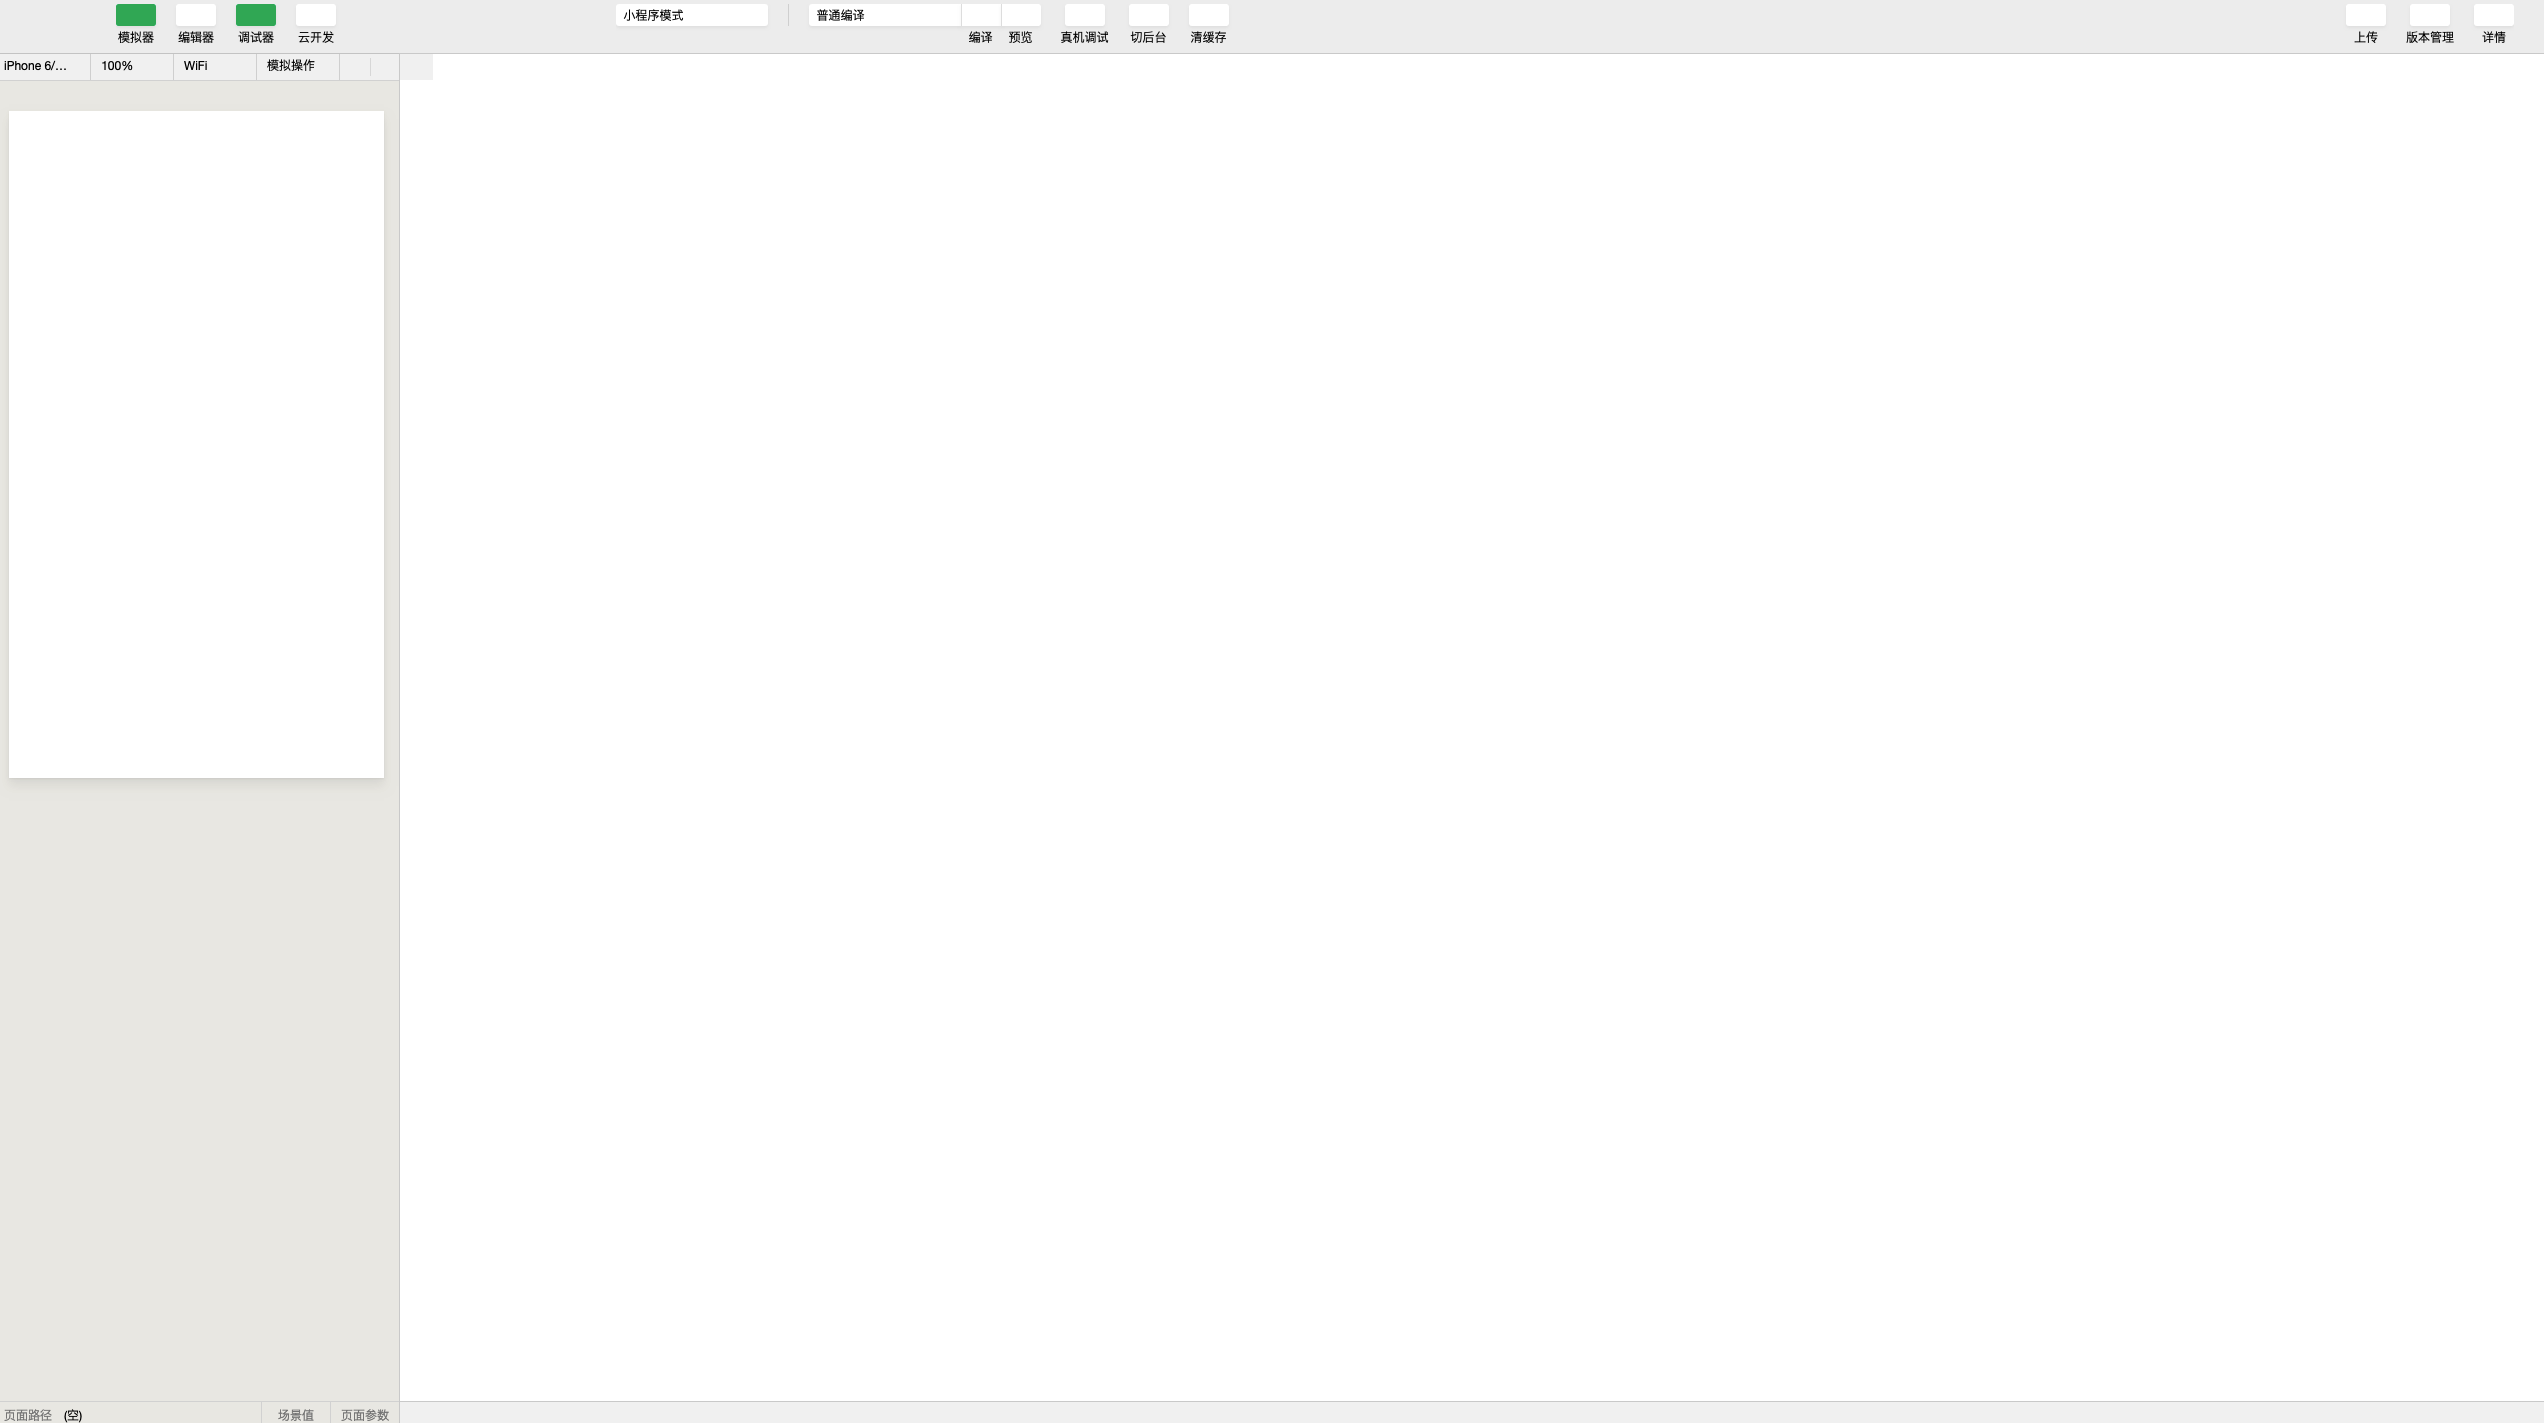
Task: Click the (空) empty page path value
Action: pyautogui.click(x=73, y=1415)
